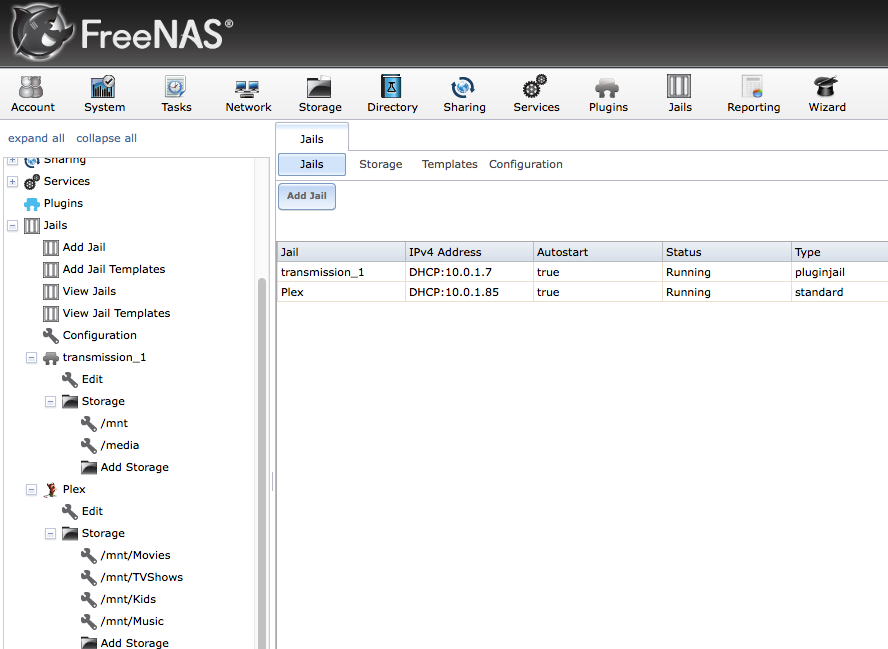Sort by IPv4 Address column header

click(x=469, y=252)
